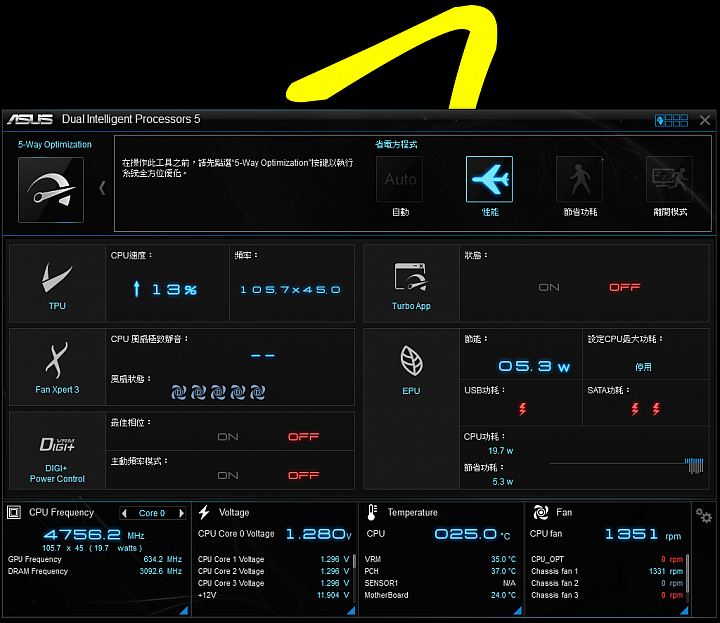Launch the 5-Way Optimization speedometer icon
Image resolution: width=720 pixels, height=623 pixels.
[51, 190]
